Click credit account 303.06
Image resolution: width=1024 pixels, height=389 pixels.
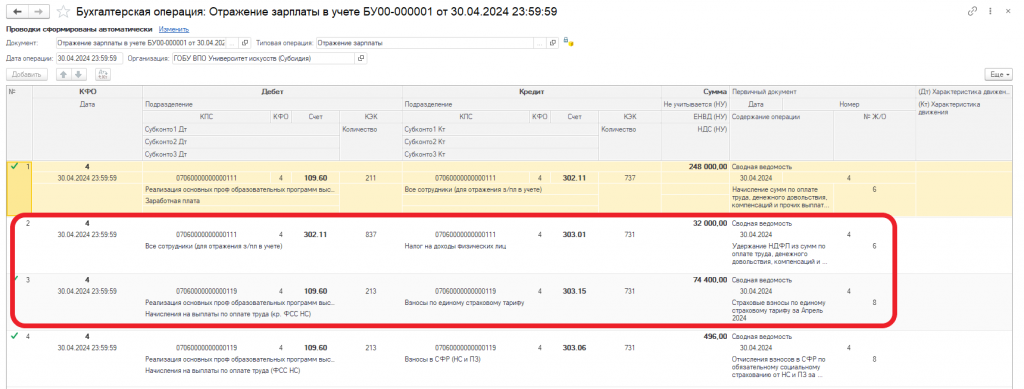pyautogui.click(x=574, y=347)
